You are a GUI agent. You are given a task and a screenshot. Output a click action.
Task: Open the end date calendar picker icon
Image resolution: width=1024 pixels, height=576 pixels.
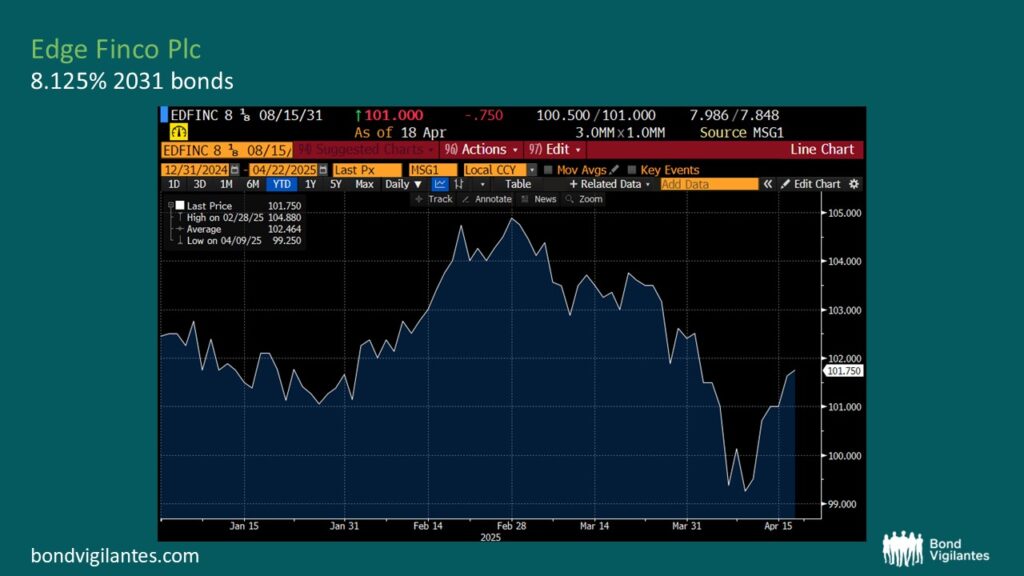323,170
